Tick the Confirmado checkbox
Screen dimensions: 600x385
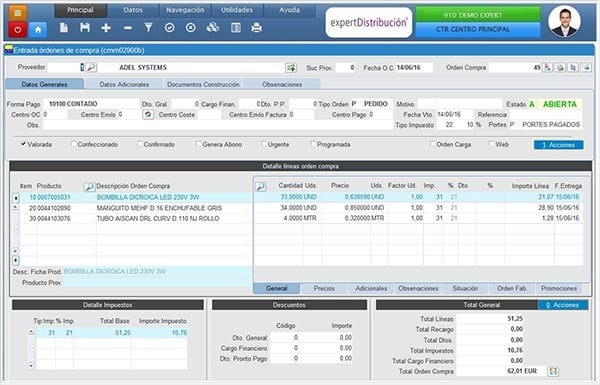[x=140, y=144]
